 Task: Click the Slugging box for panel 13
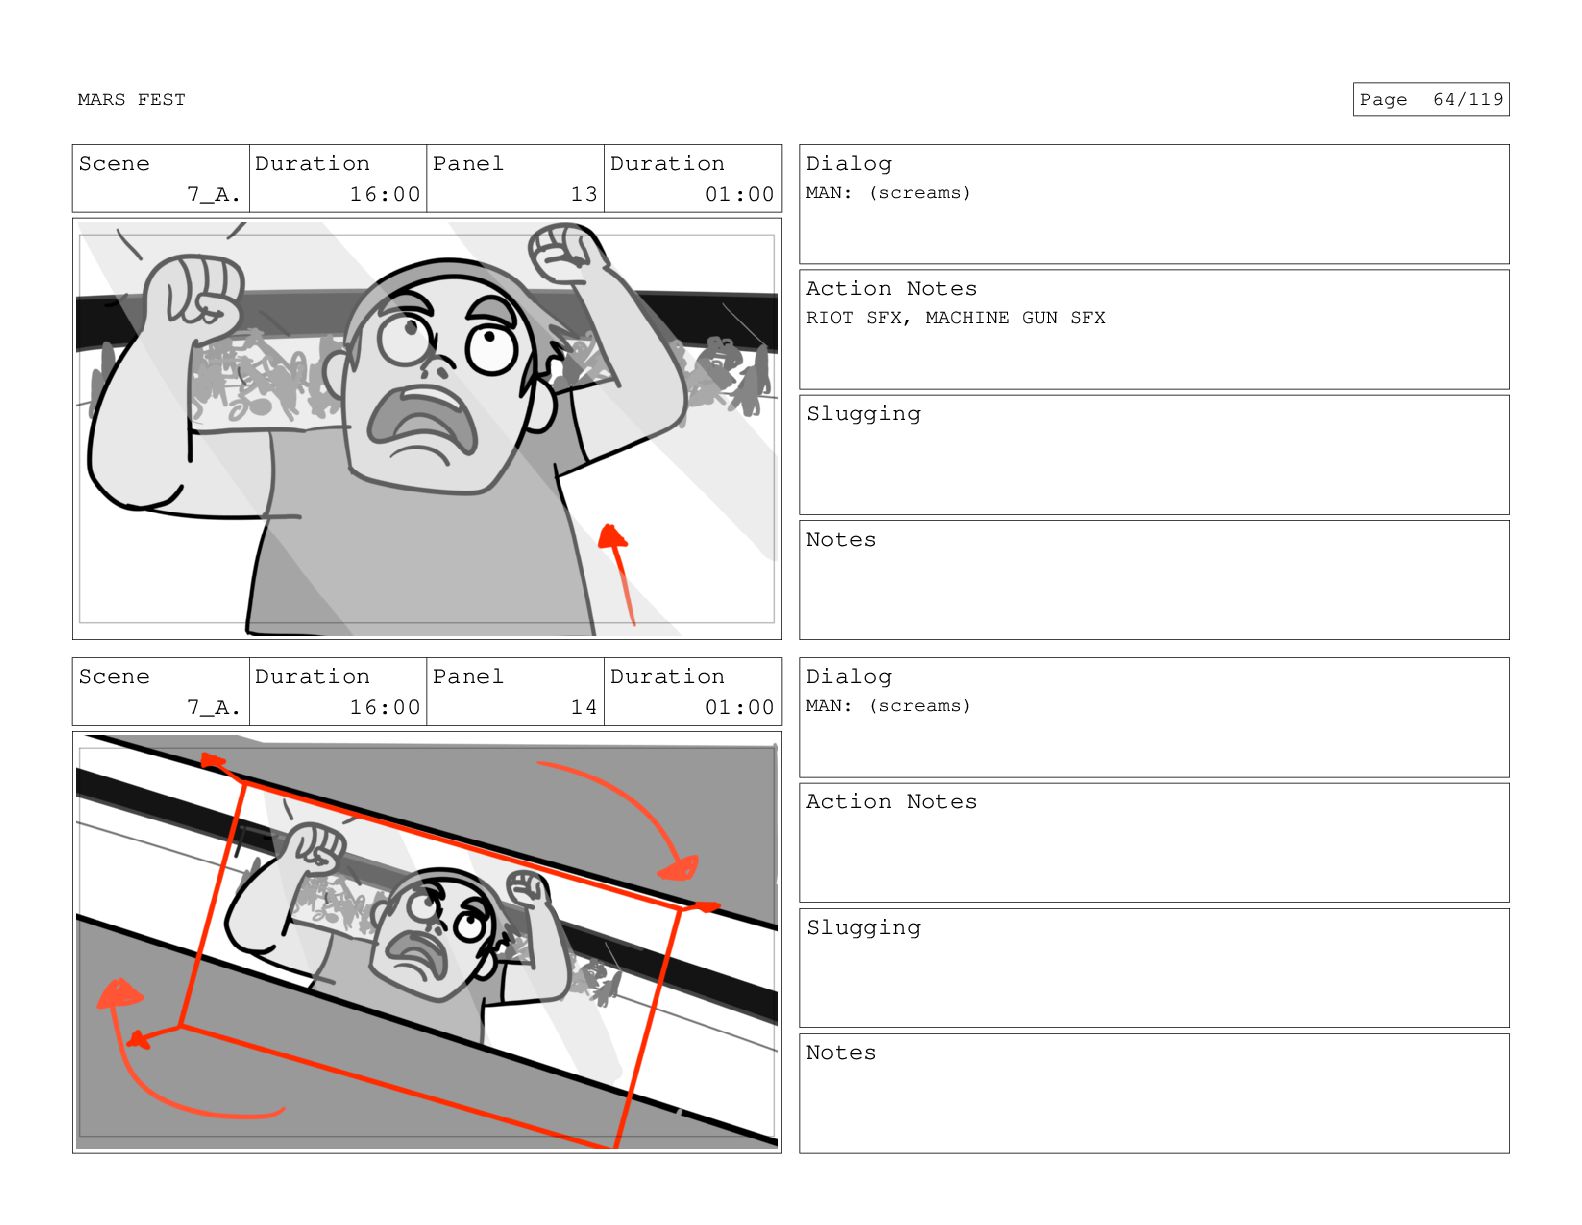(x=1154, y=455)
